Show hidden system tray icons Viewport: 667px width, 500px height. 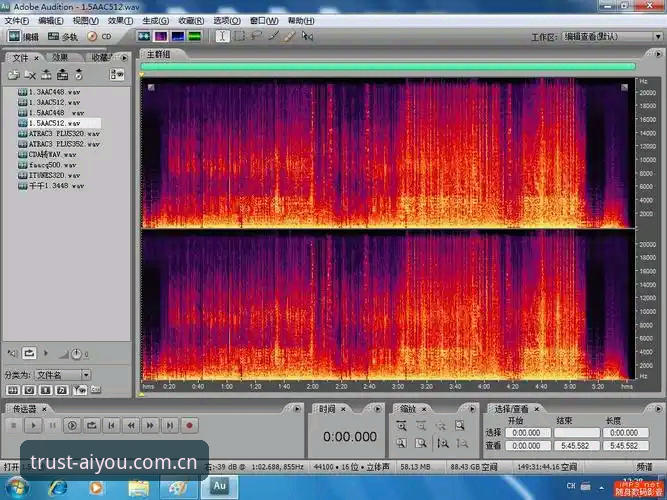click(x=602, y=487)
